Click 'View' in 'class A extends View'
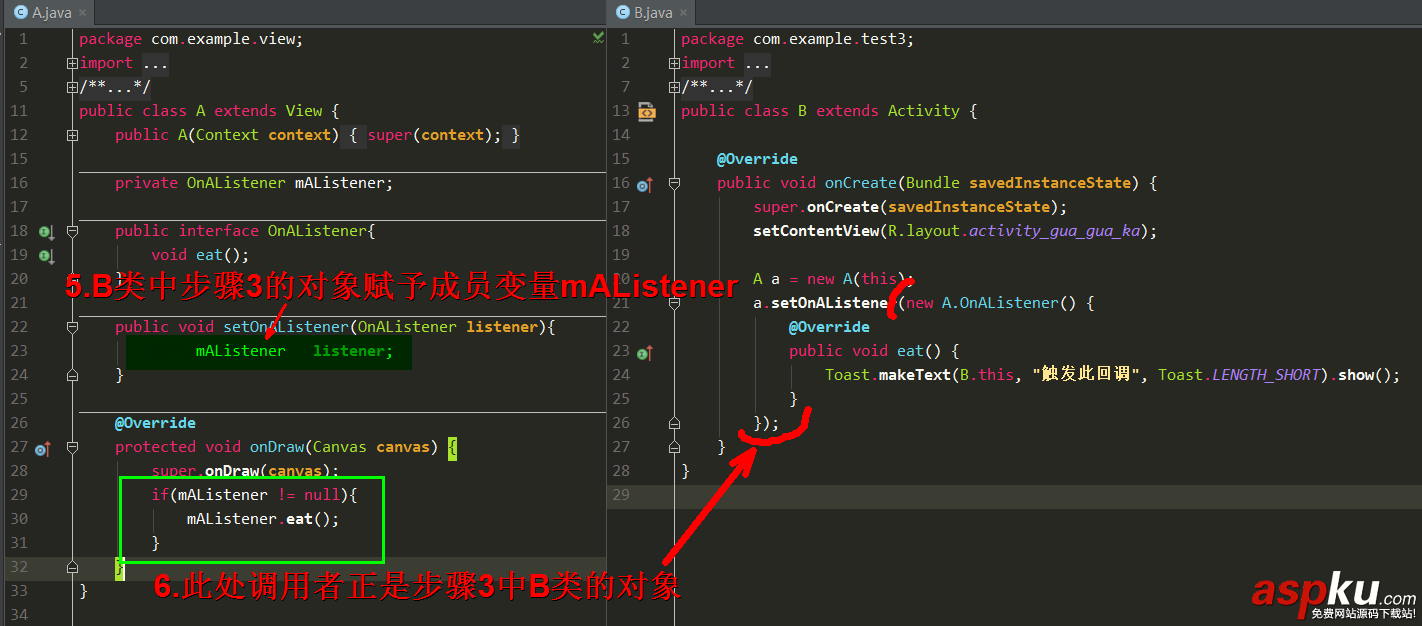 coord(304,111)
